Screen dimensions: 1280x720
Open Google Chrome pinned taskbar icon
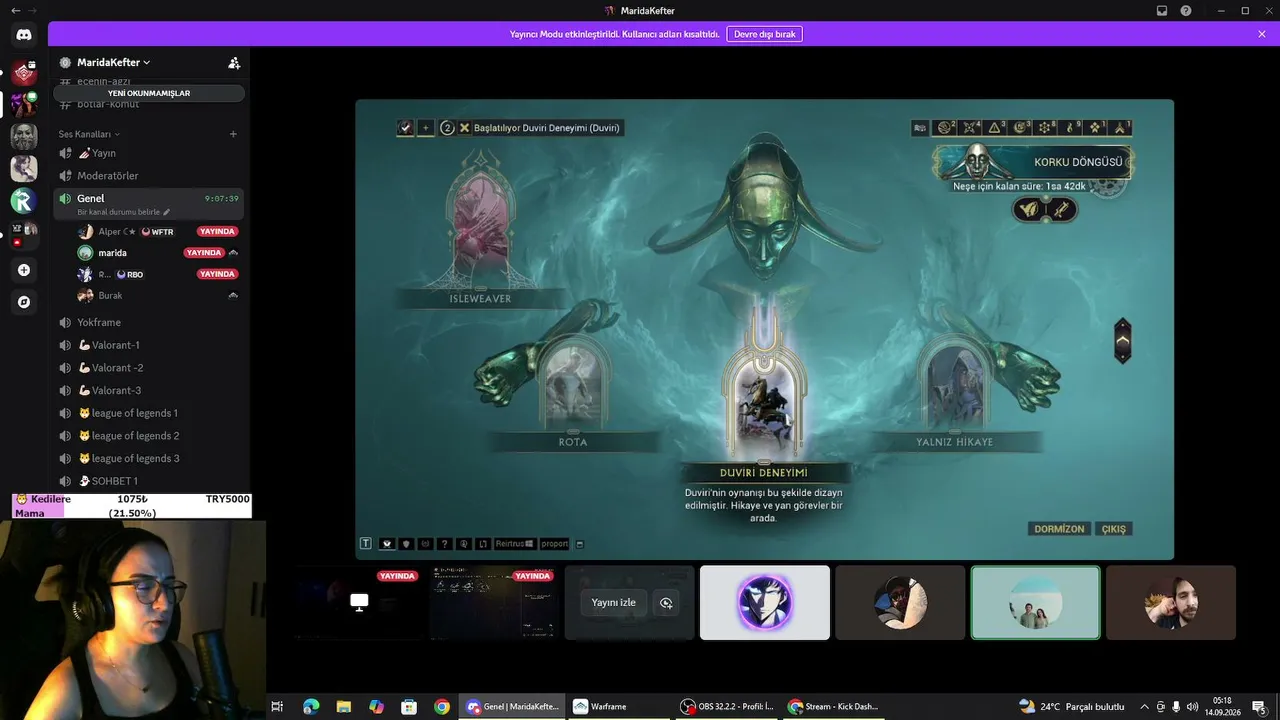coord(442,707)
